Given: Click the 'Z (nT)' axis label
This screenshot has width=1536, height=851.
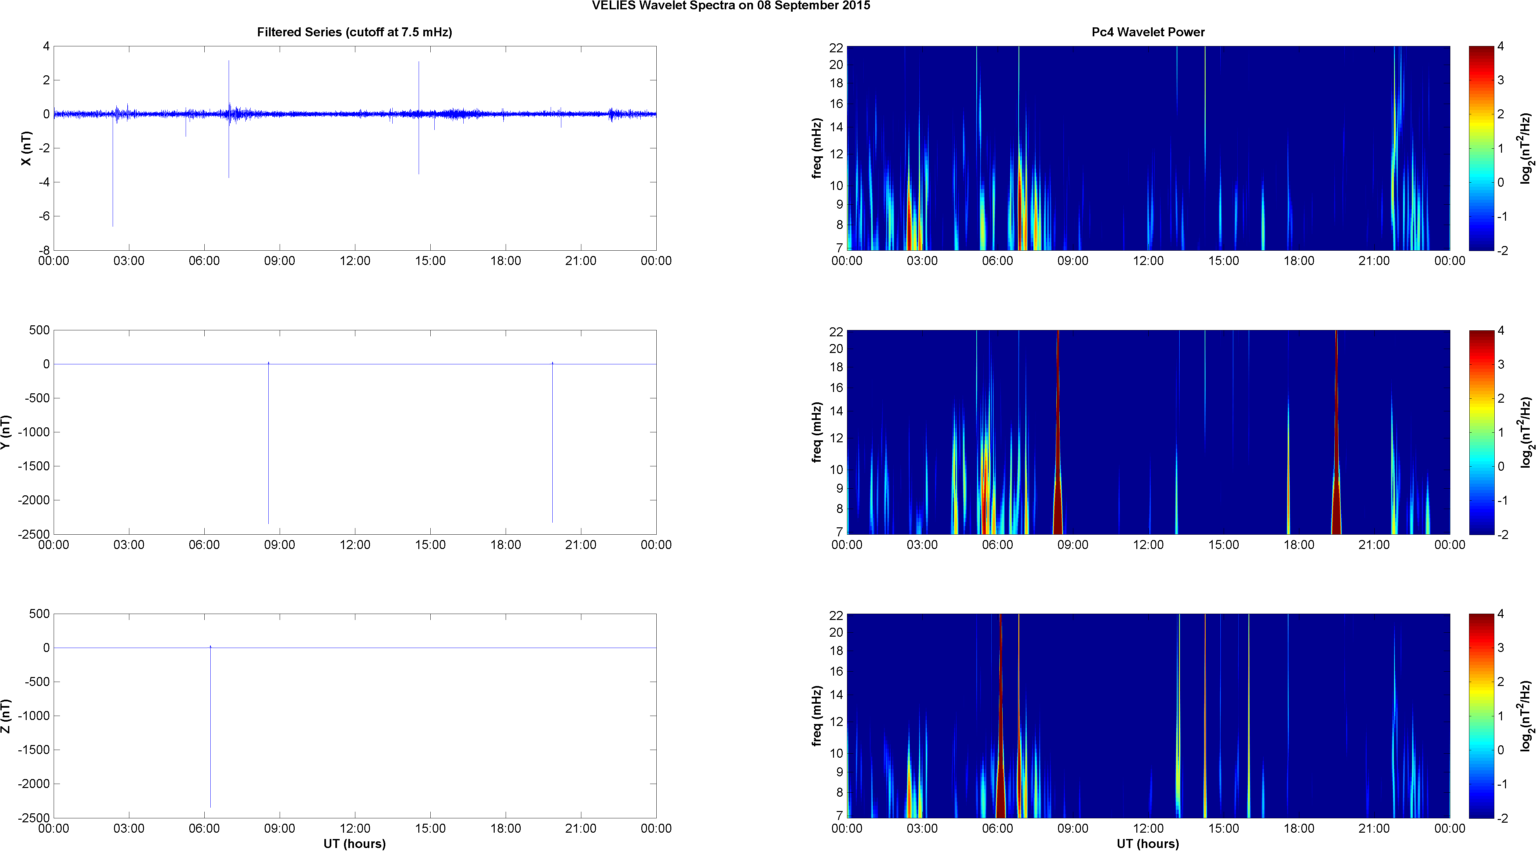Looking at the screenshot, I should (6, 716).
